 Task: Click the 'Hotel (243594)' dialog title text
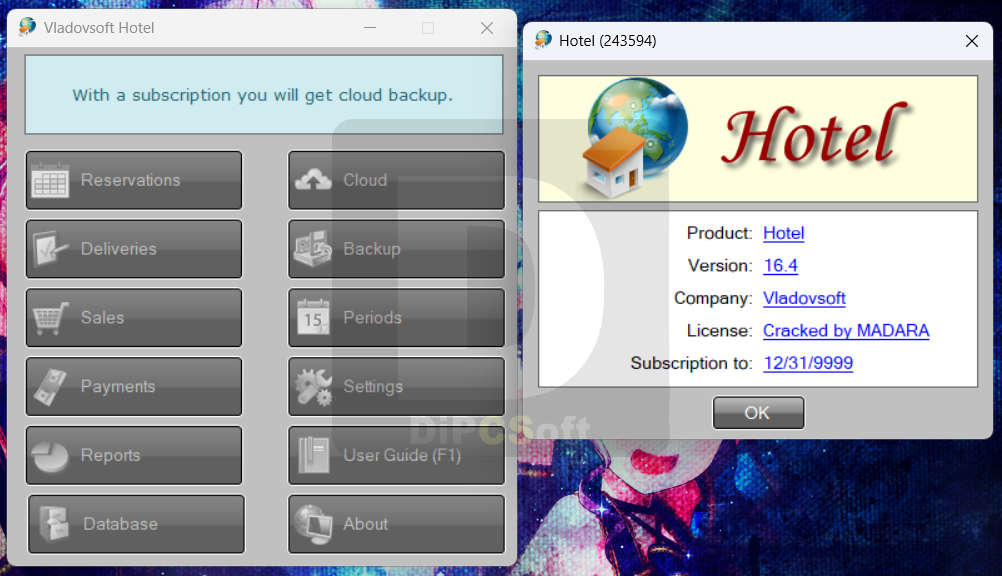click(608, 41)
